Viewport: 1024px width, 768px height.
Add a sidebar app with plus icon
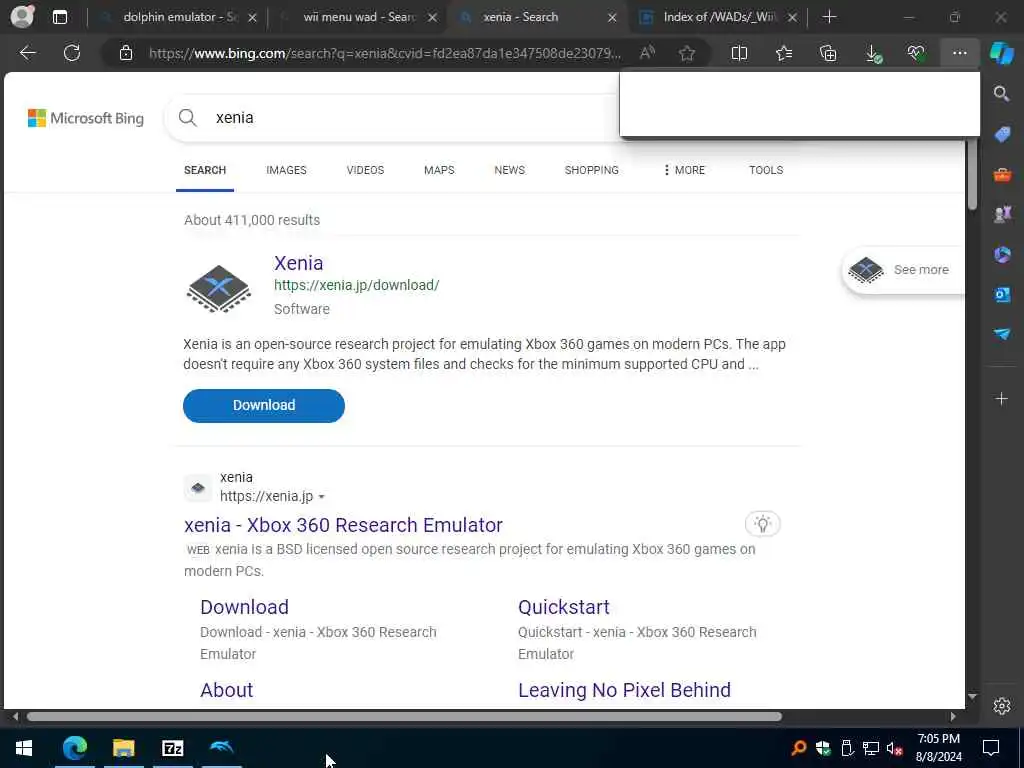(1001, 398)
